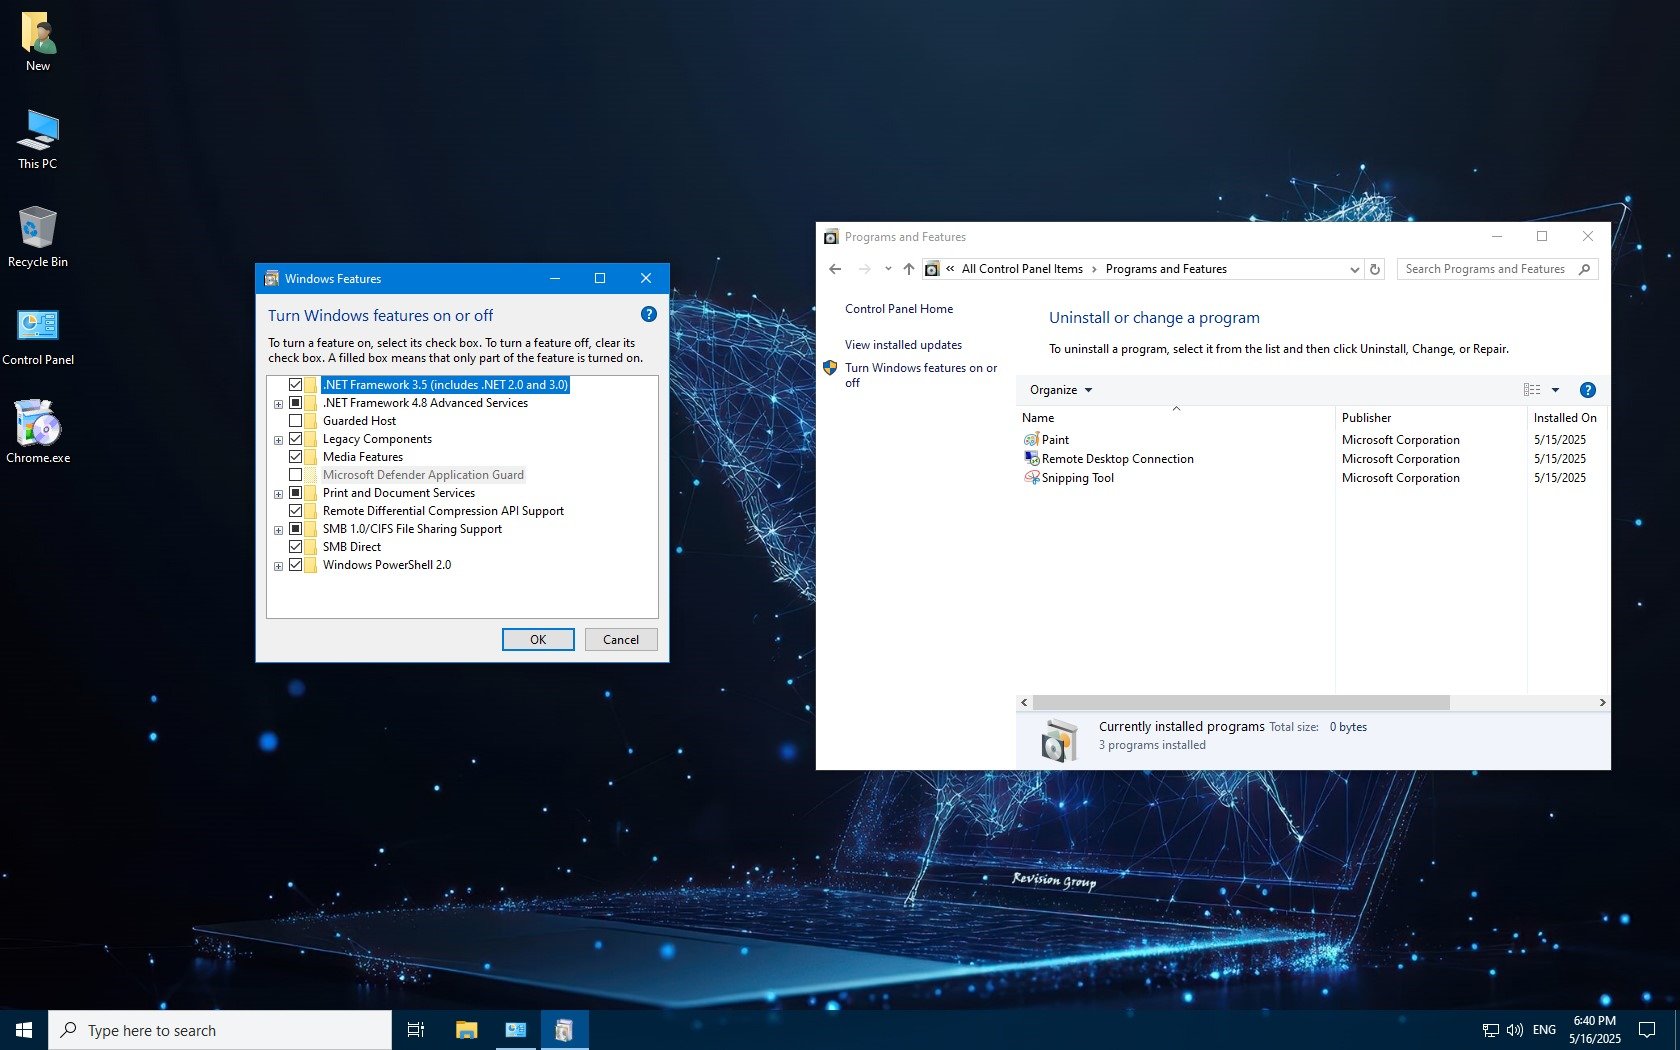
Task: Click the refresh icon beside address bar
Action: (1375, 269)
